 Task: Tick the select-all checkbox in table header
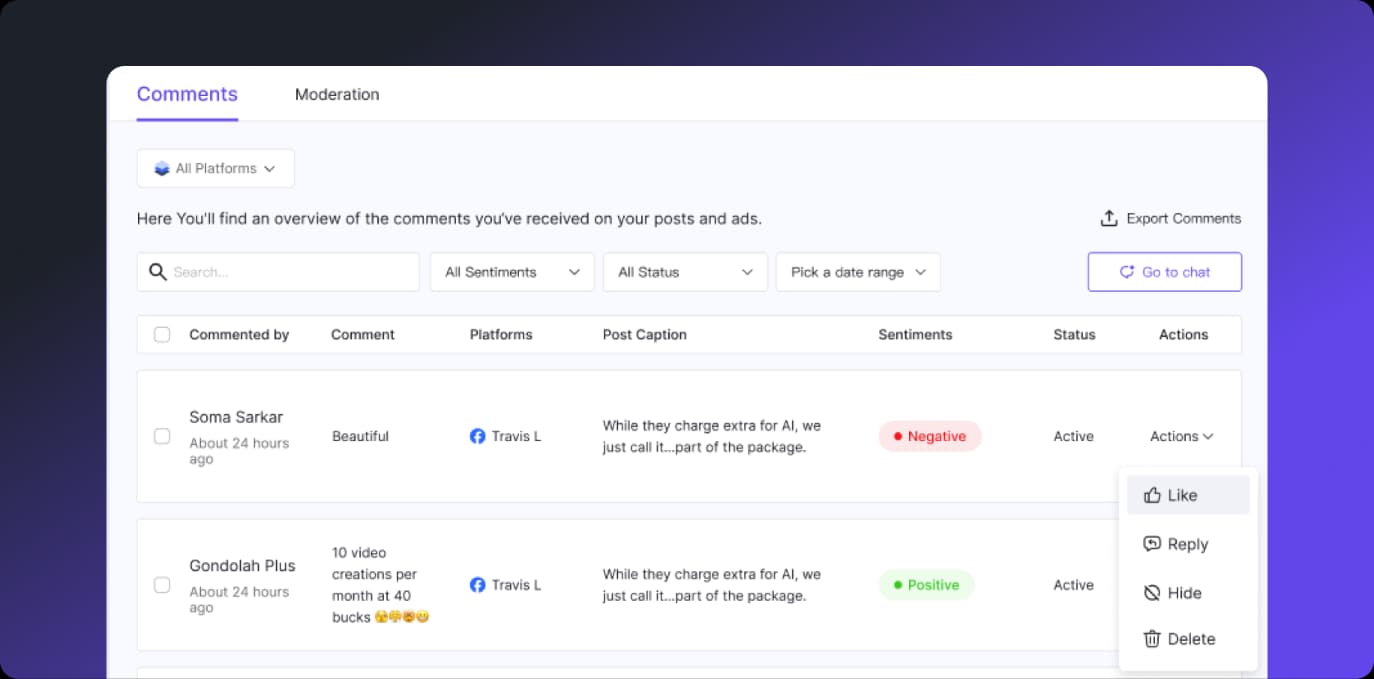(x=162, y=335)
